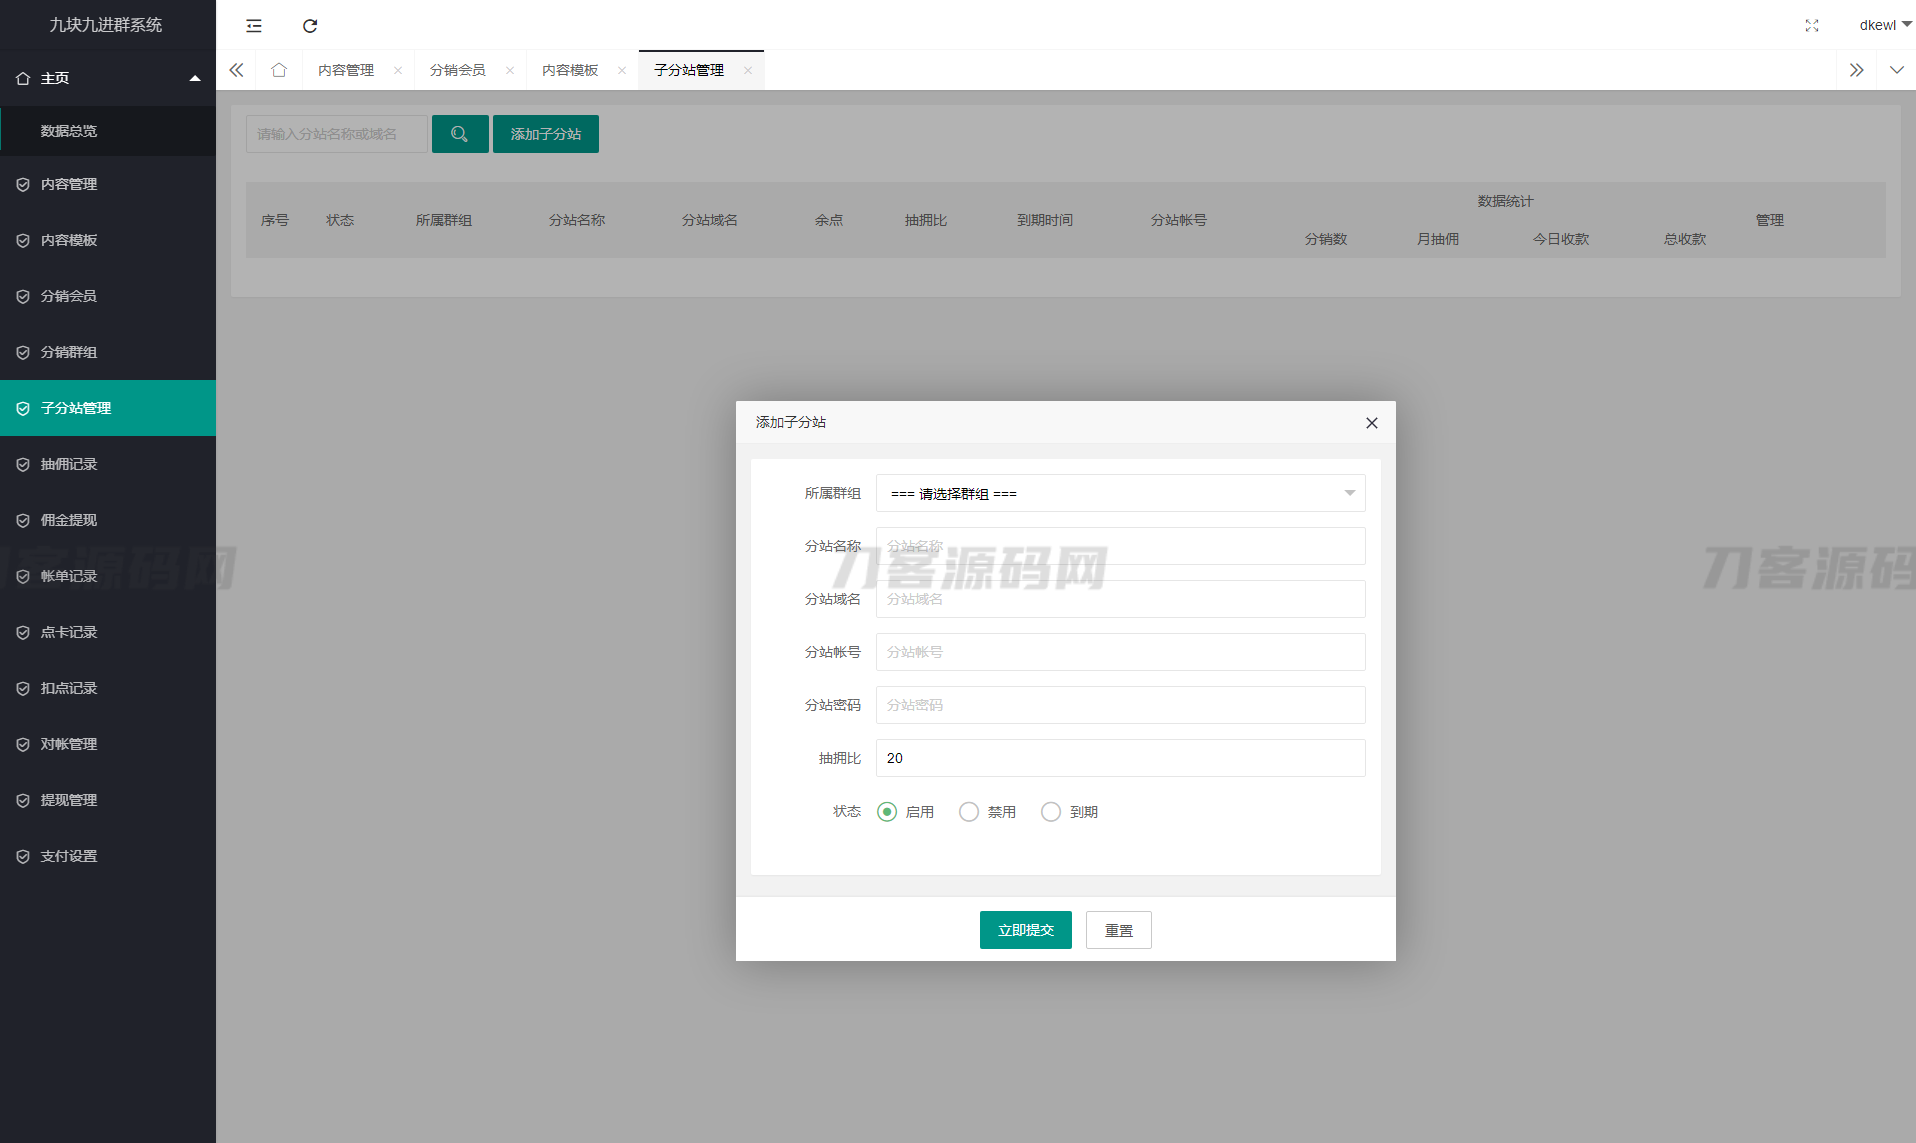1916x1143 pixels.
Task: Close the 内容管理 tab
Action: pos(398,70)
